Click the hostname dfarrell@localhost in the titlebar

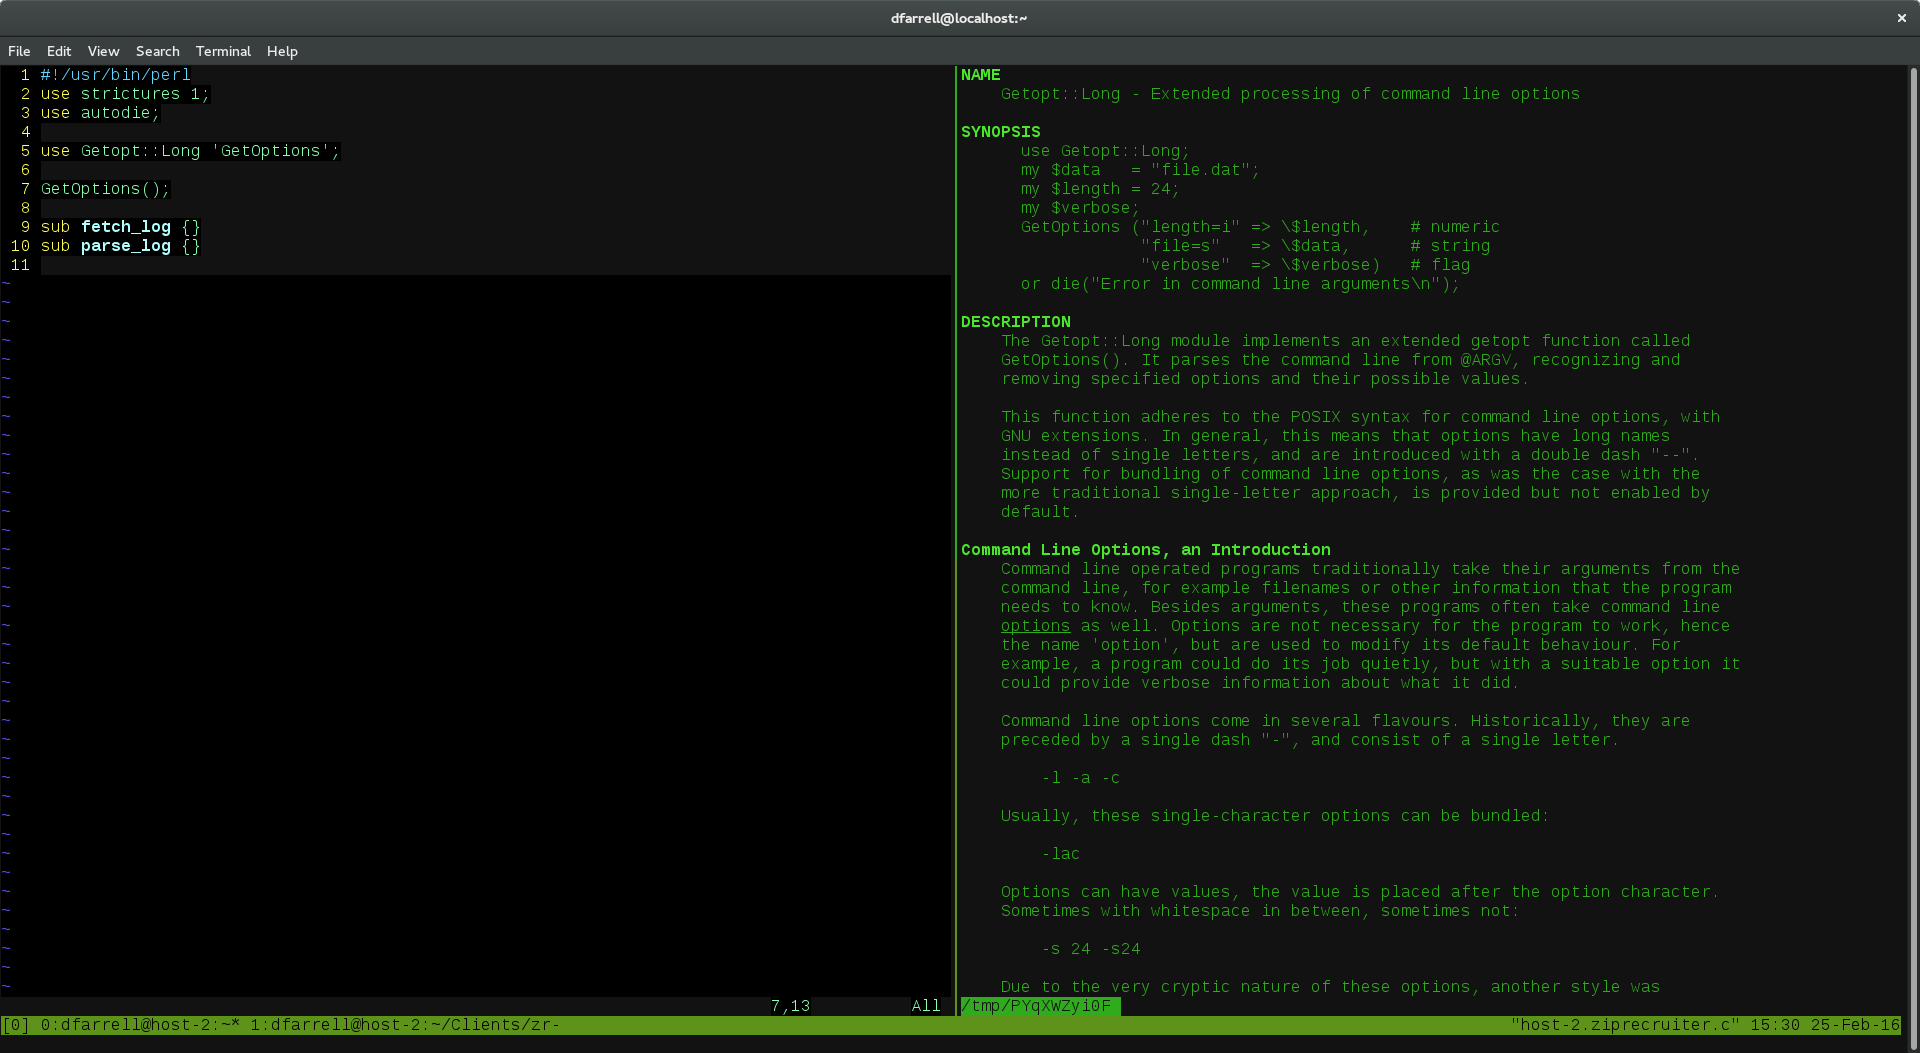(x=958, y=17)
